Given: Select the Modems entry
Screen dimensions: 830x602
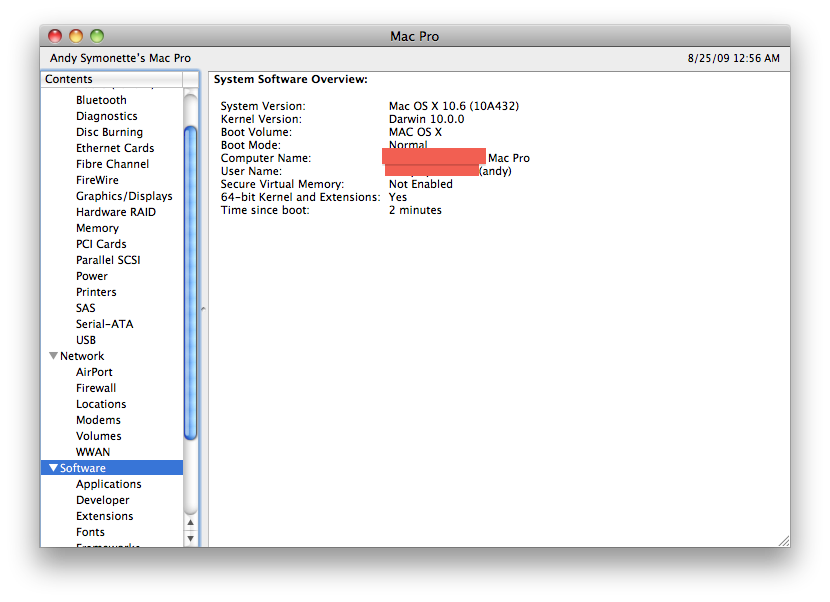Looking at the screenshot, I should (98, 420).
